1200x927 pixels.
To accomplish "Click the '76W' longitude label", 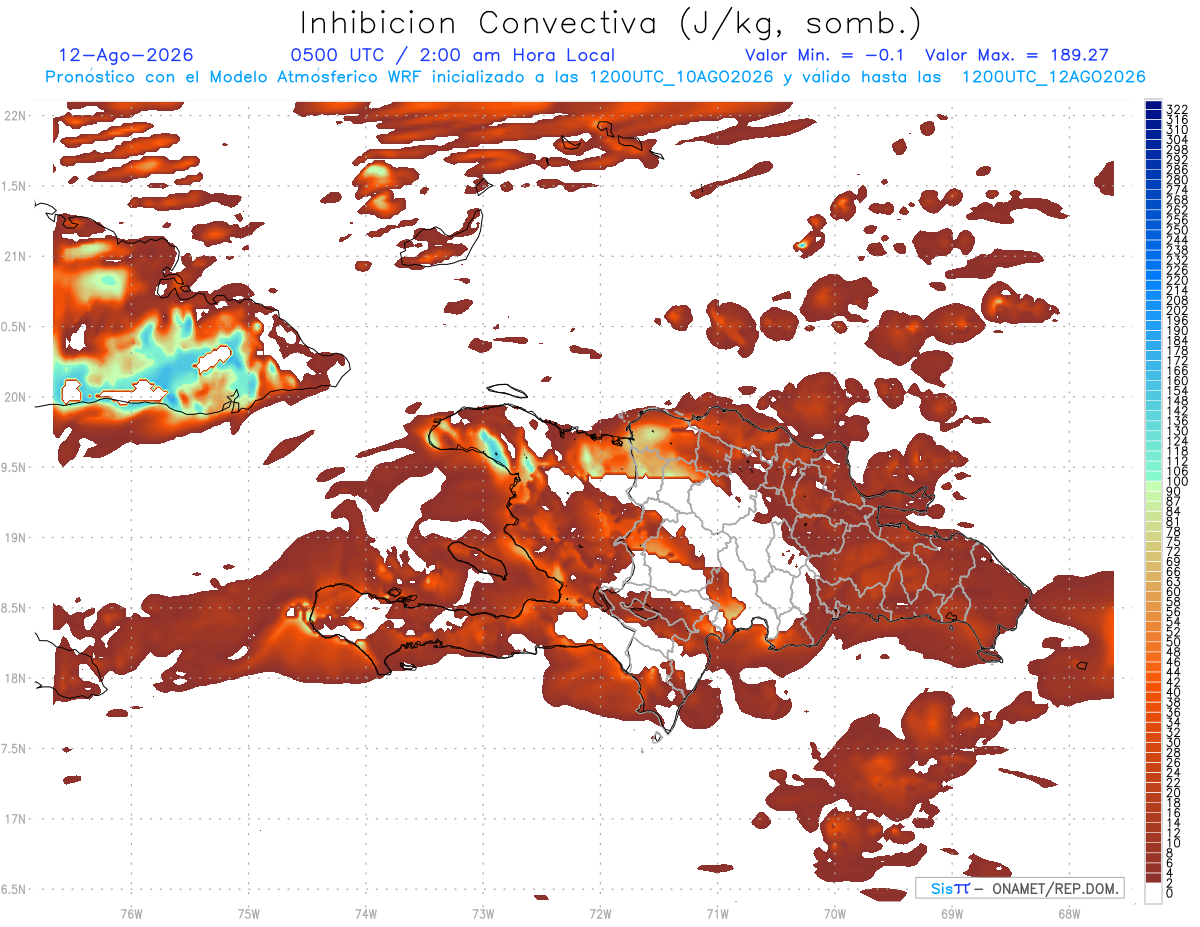I will click(x=131, y=913).
